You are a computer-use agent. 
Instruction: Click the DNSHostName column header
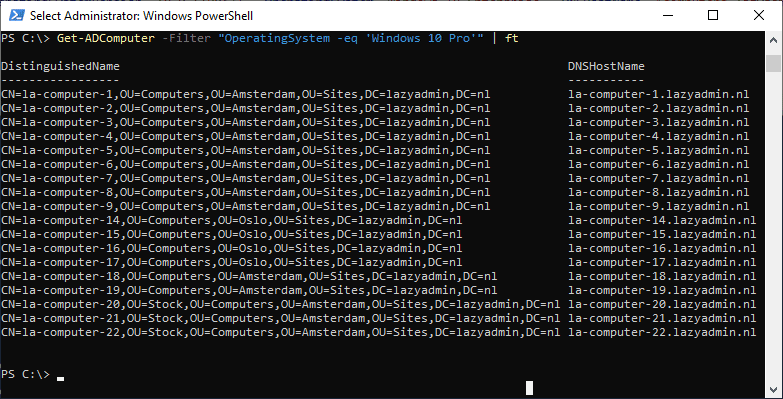pyautogui.click(x=606, y=66)
